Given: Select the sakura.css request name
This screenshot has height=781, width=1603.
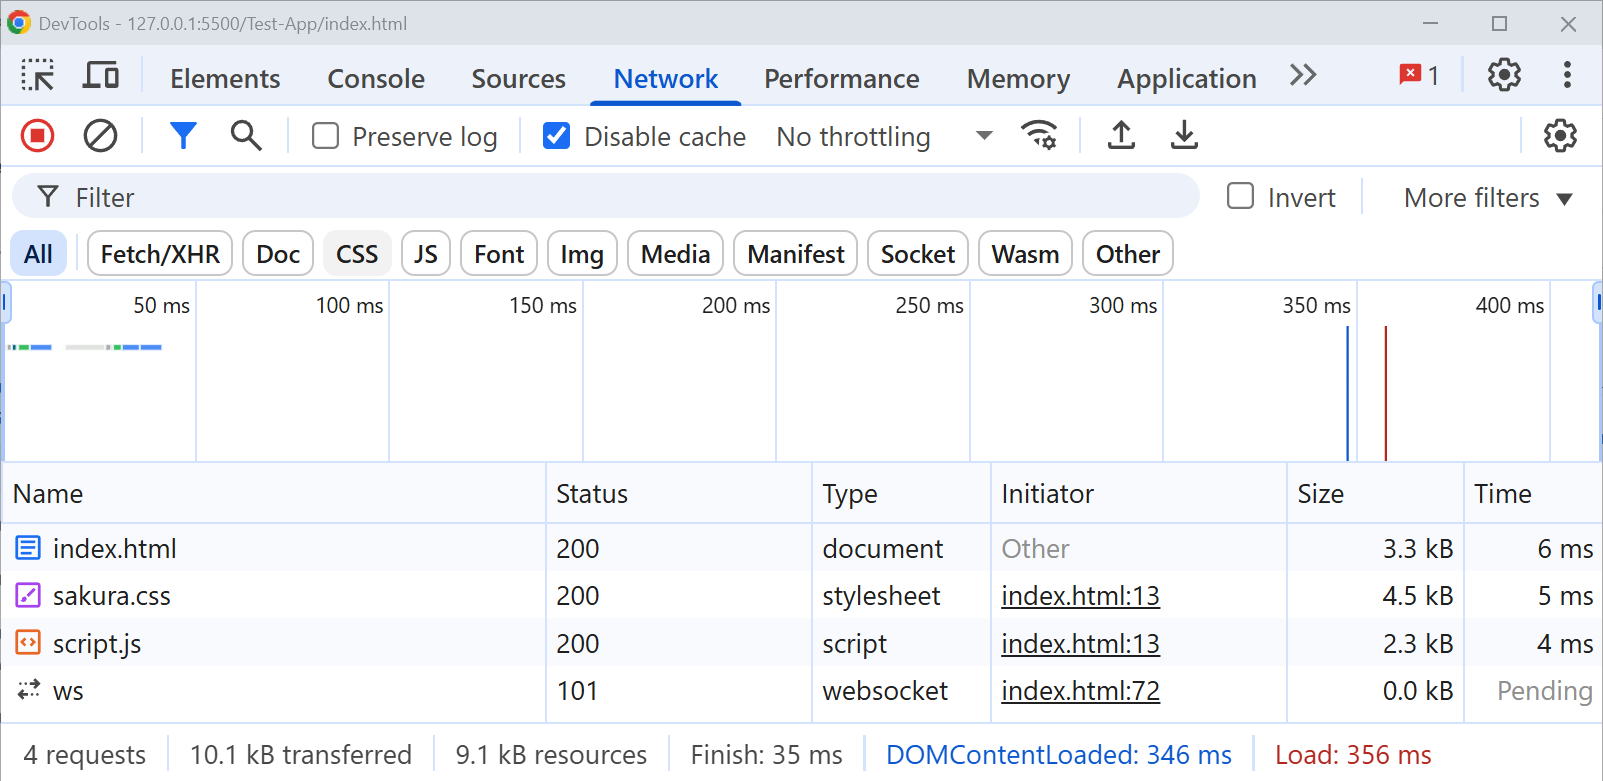Looking at the screenshot, I should pyautogui.click(x=112, y=596).
